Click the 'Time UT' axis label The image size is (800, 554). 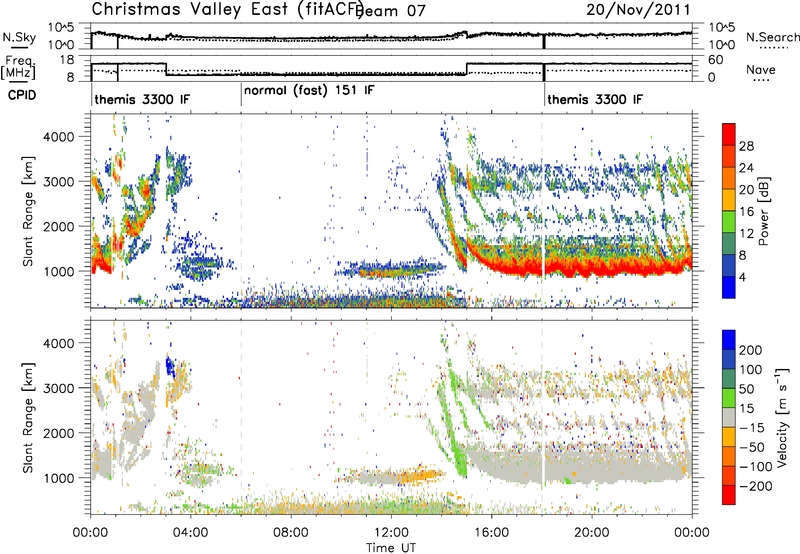pyautogui.click(x=391, y=548)
